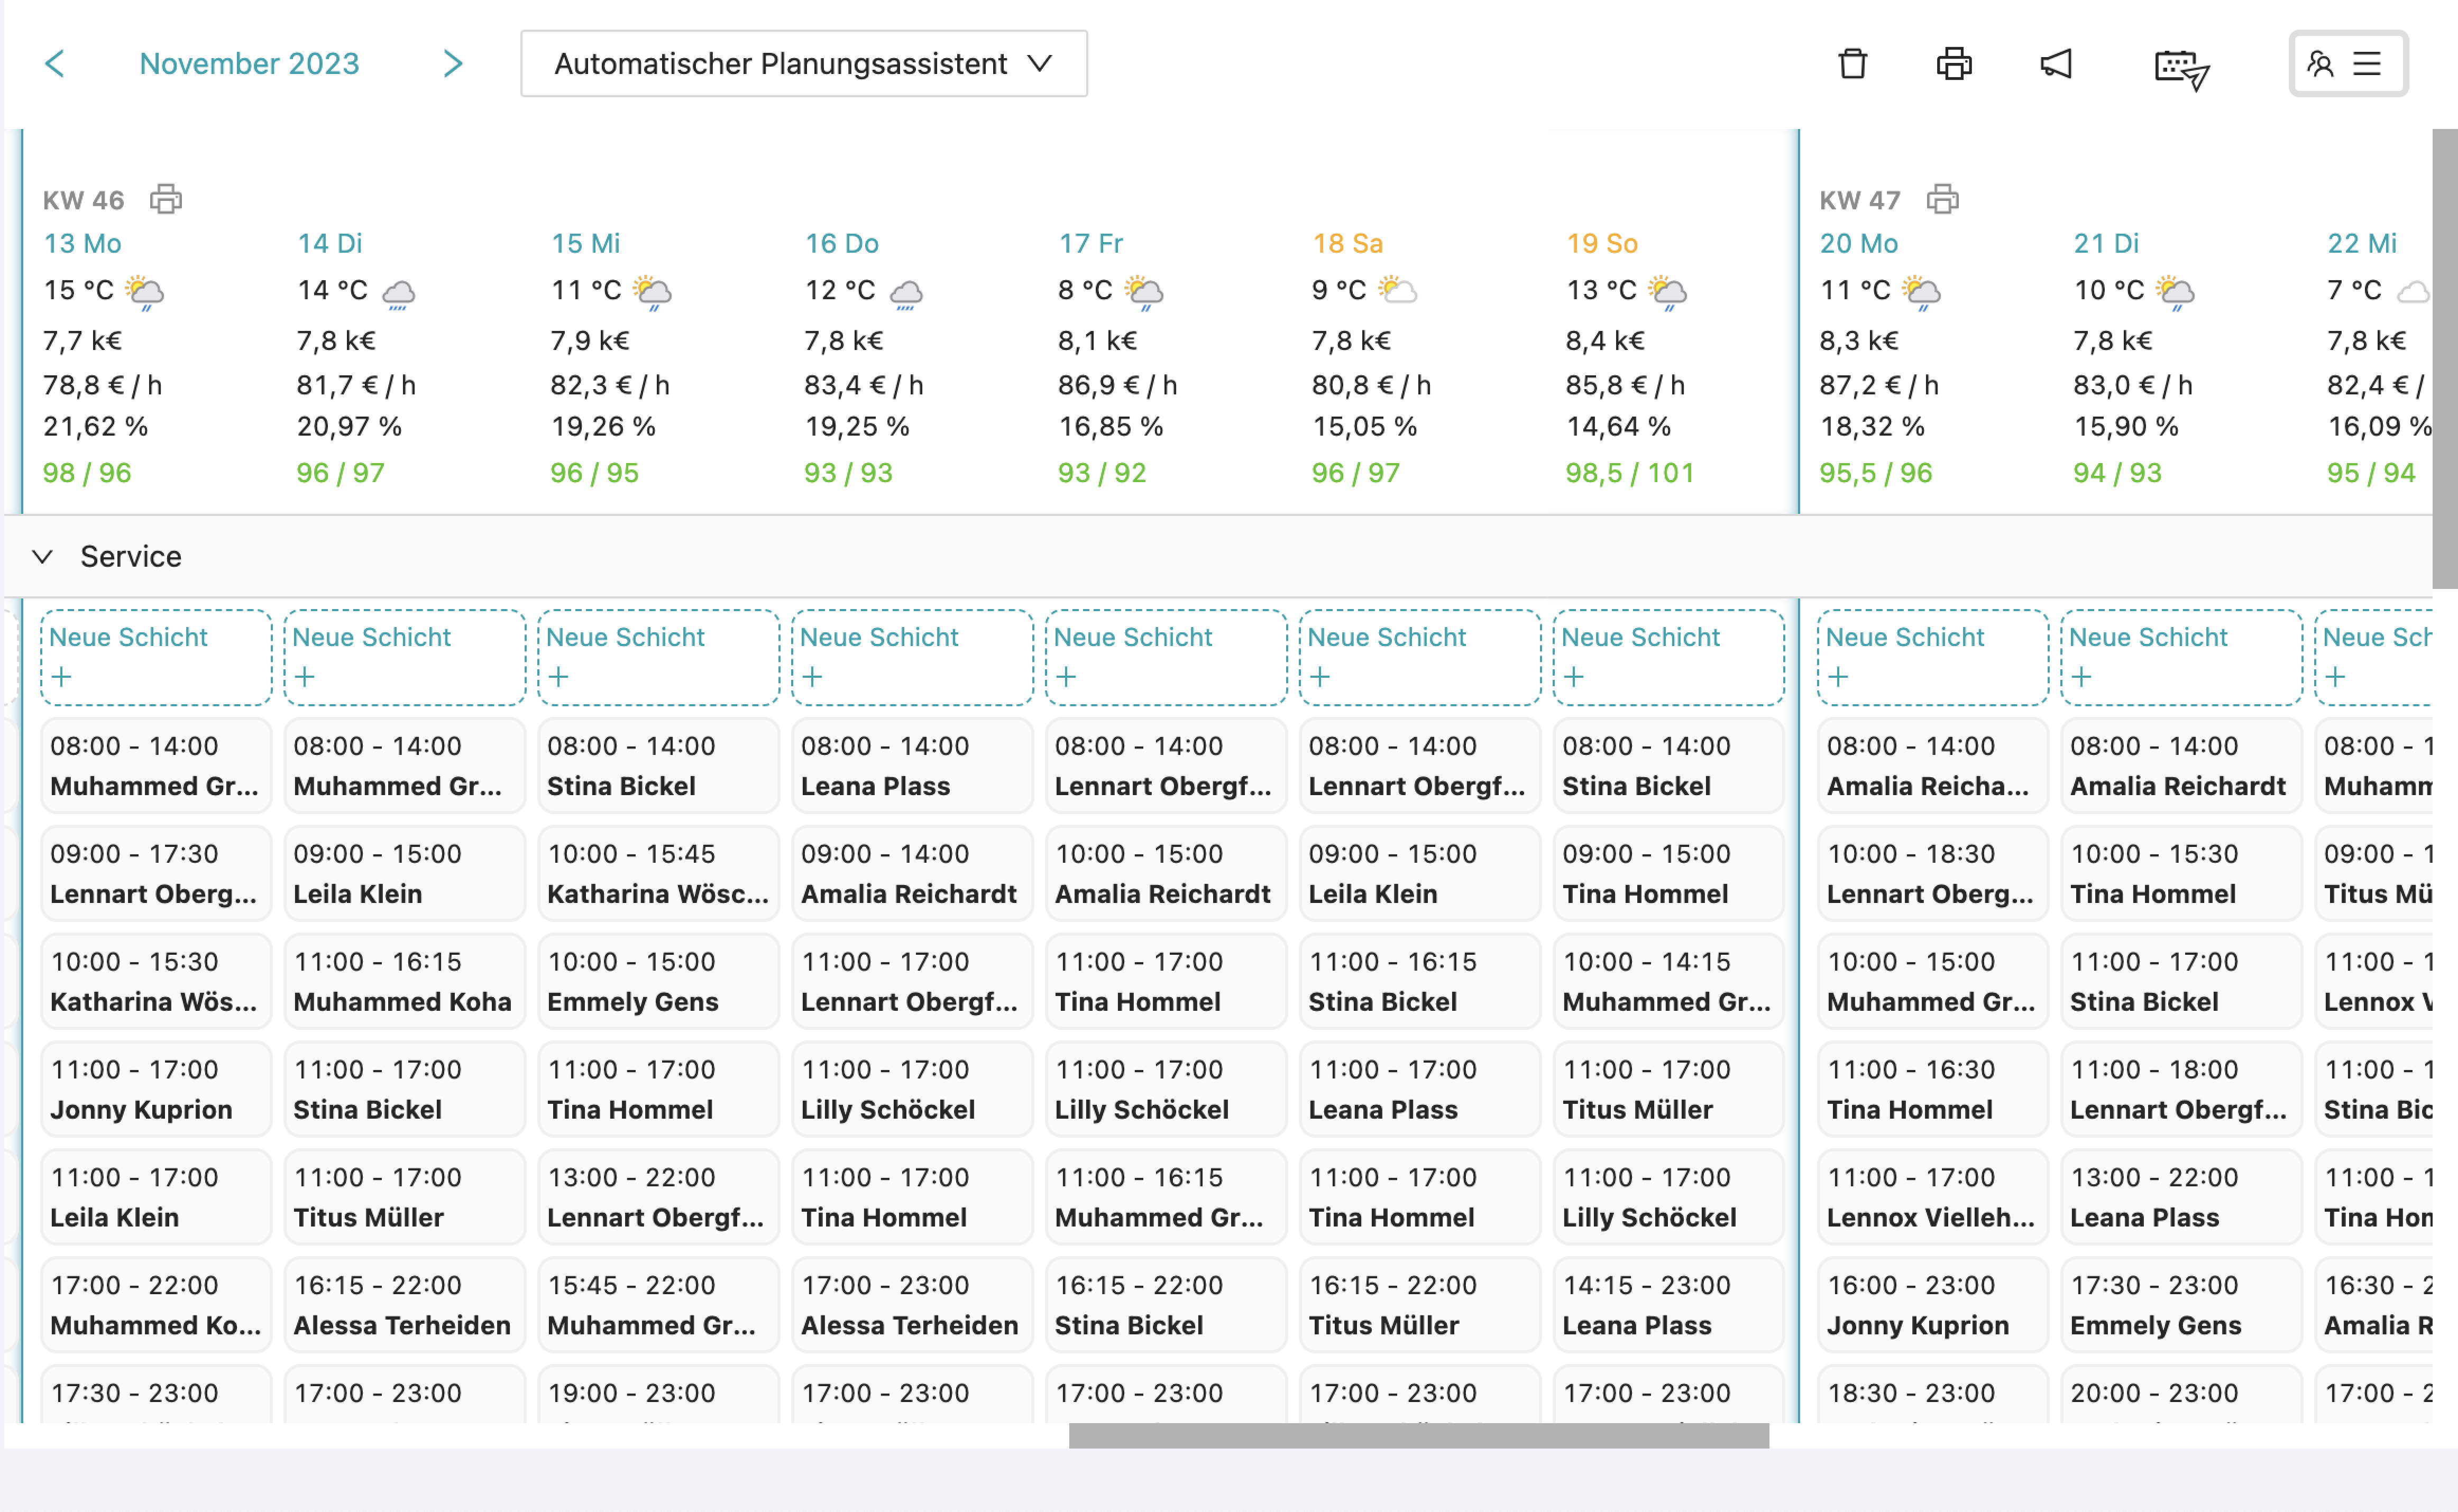This screenshot has width=2458, height=1512.
Task: Open Emmely Gens 10:00 - 15:00 shift
Action: tap(658, 981)
